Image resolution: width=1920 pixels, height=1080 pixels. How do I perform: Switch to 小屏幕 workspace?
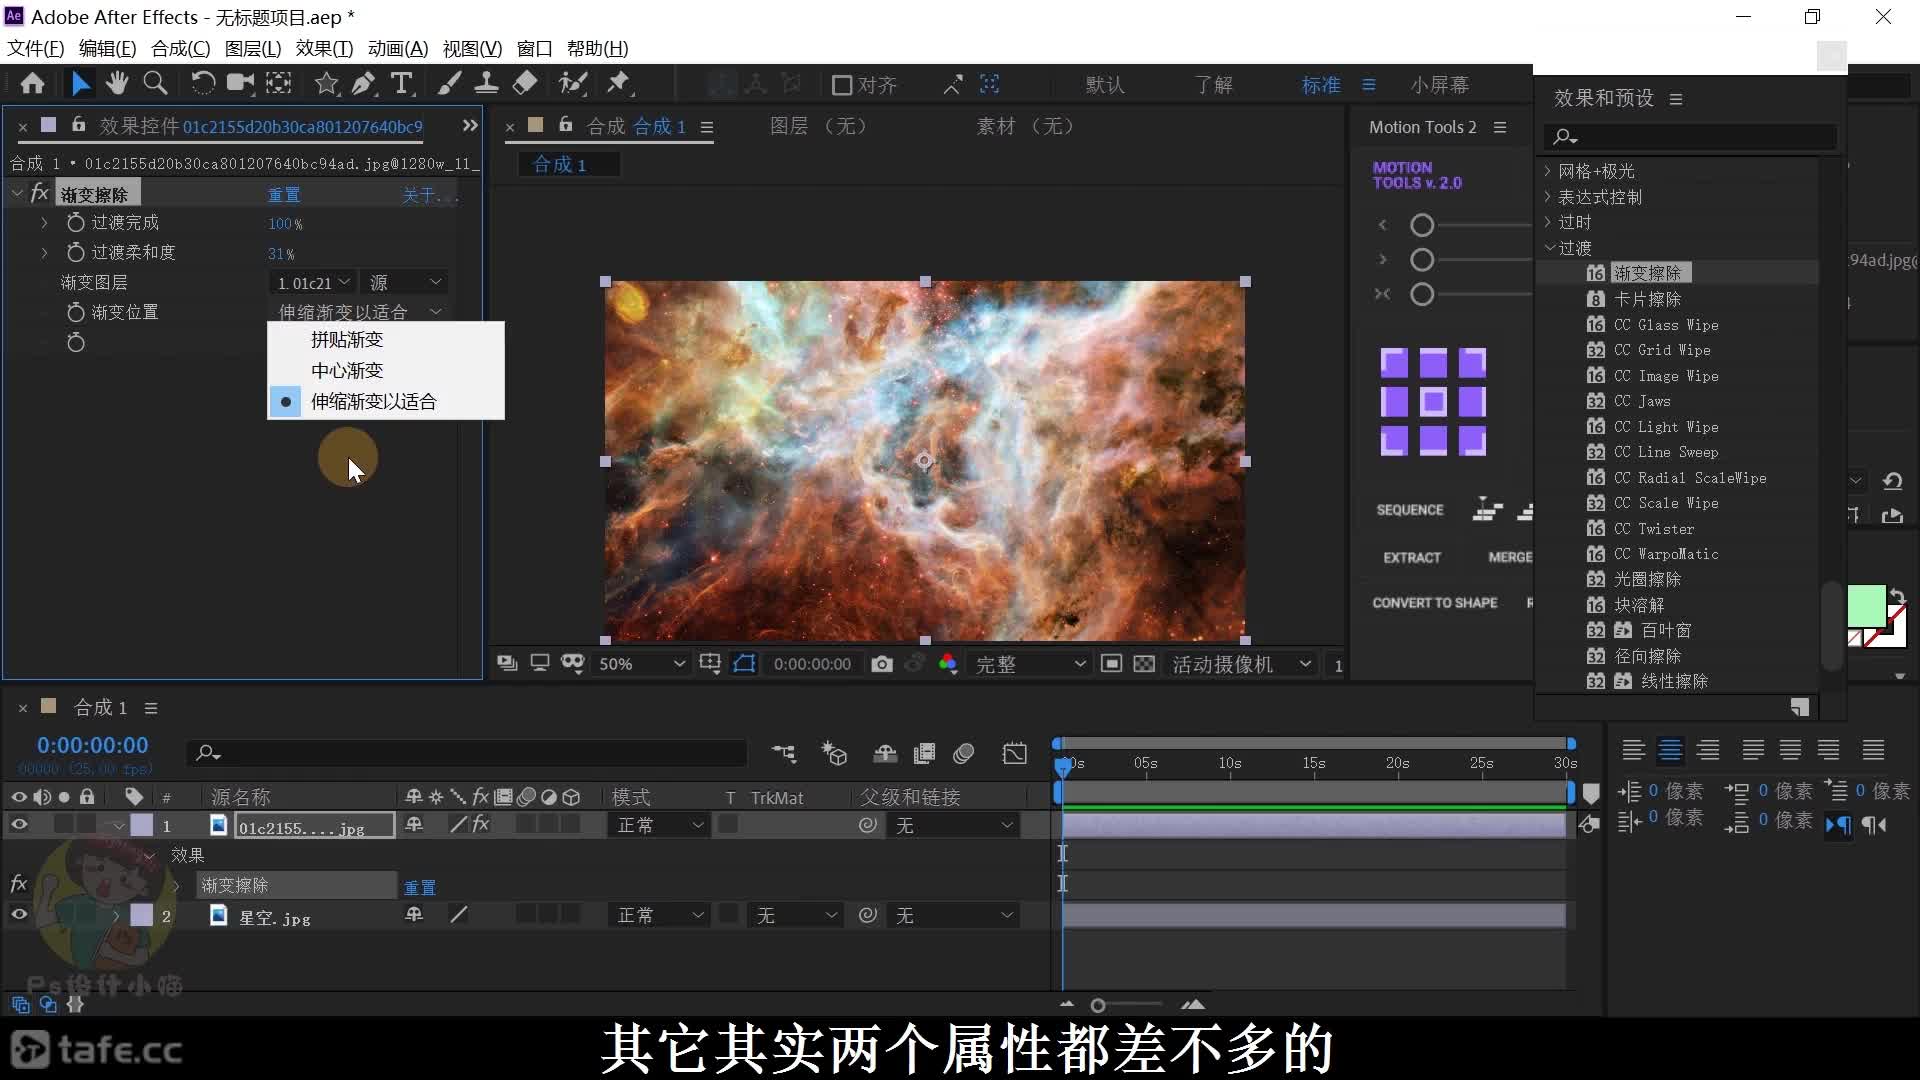coord(1440,85)
